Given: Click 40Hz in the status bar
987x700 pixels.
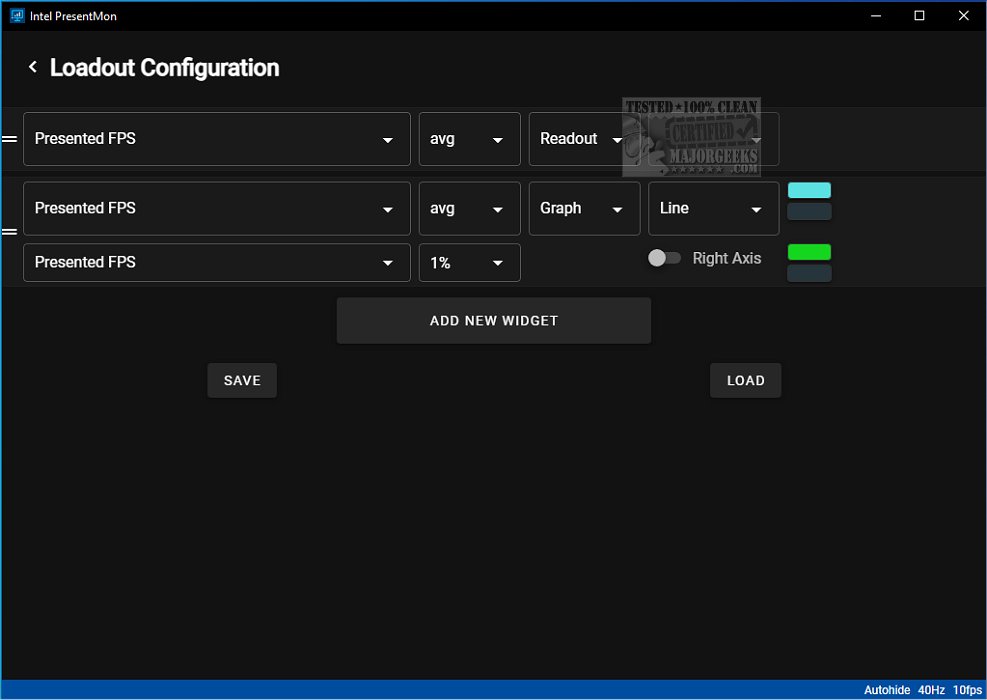Looking at the screenshot, I should [x=931, y=690].
